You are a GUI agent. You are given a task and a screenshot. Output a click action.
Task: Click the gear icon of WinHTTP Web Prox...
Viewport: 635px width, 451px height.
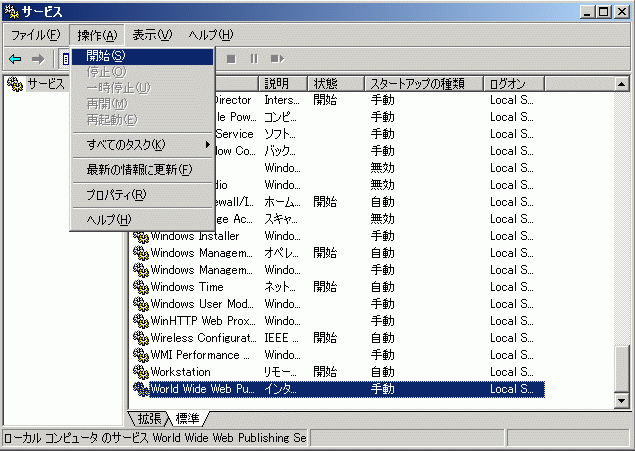coord(141,321)
